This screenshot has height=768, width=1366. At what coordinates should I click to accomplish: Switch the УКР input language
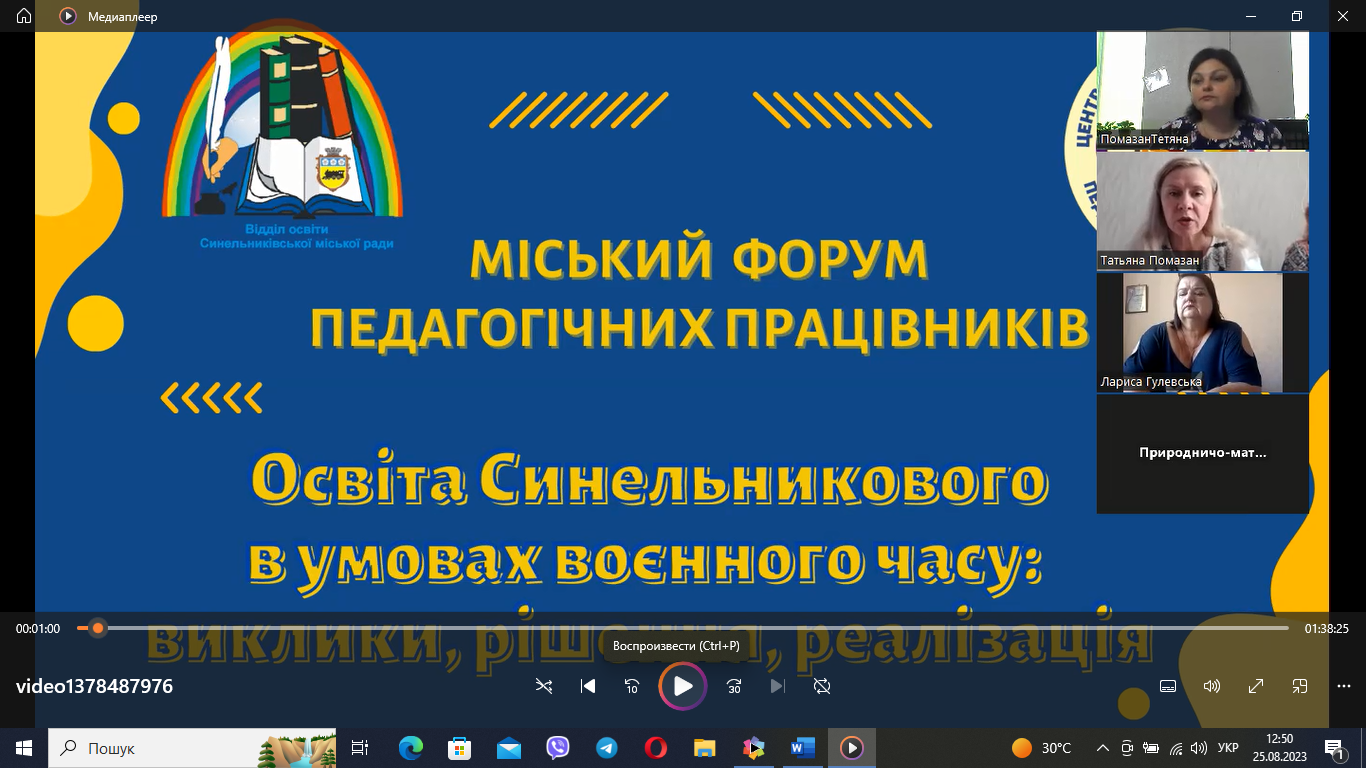point(1228,748)
